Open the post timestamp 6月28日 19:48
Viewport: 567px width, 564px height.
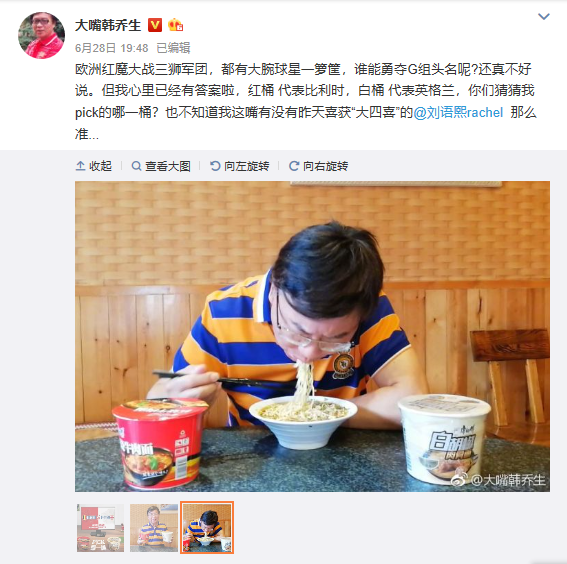tap(111, 48)
